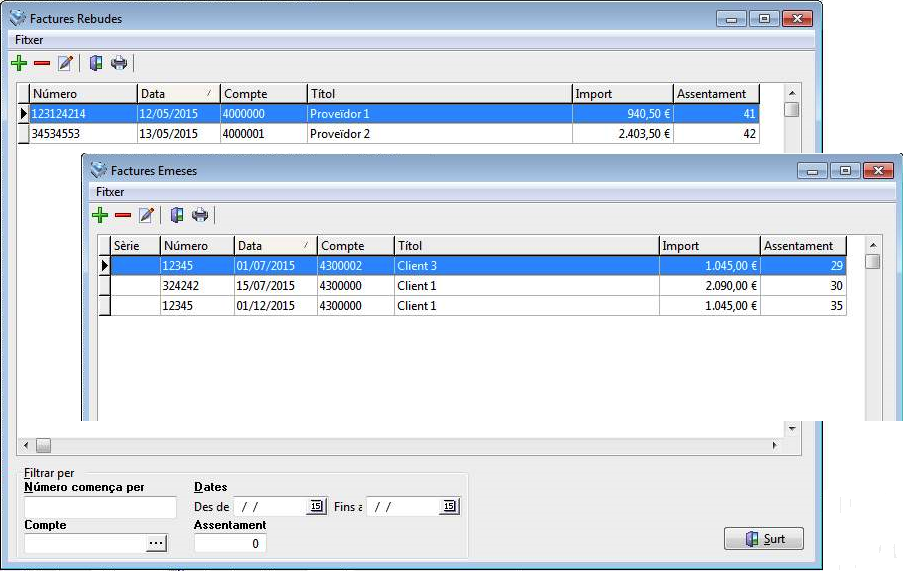Sort by Número column in Factures Emeses
This screenshot has height=571, width=904.
coord(197,246)
